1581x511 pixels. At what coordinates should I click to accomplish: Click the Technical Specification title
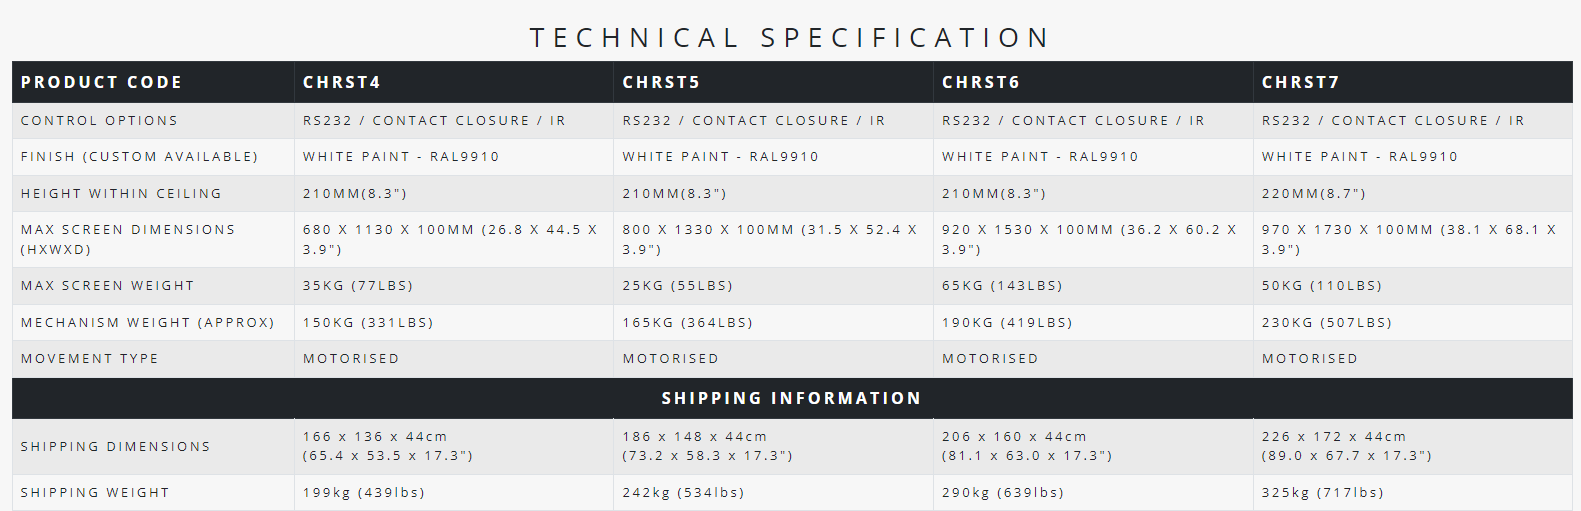coord(790,38)
